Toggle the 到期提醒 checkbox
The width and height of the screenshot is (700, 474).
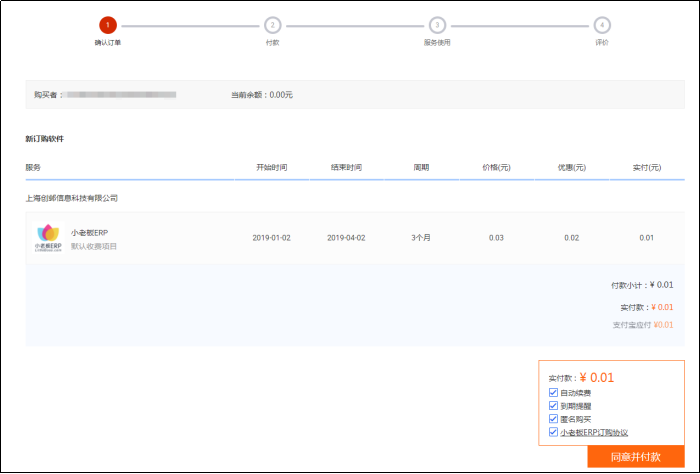[x=554, y=406]
